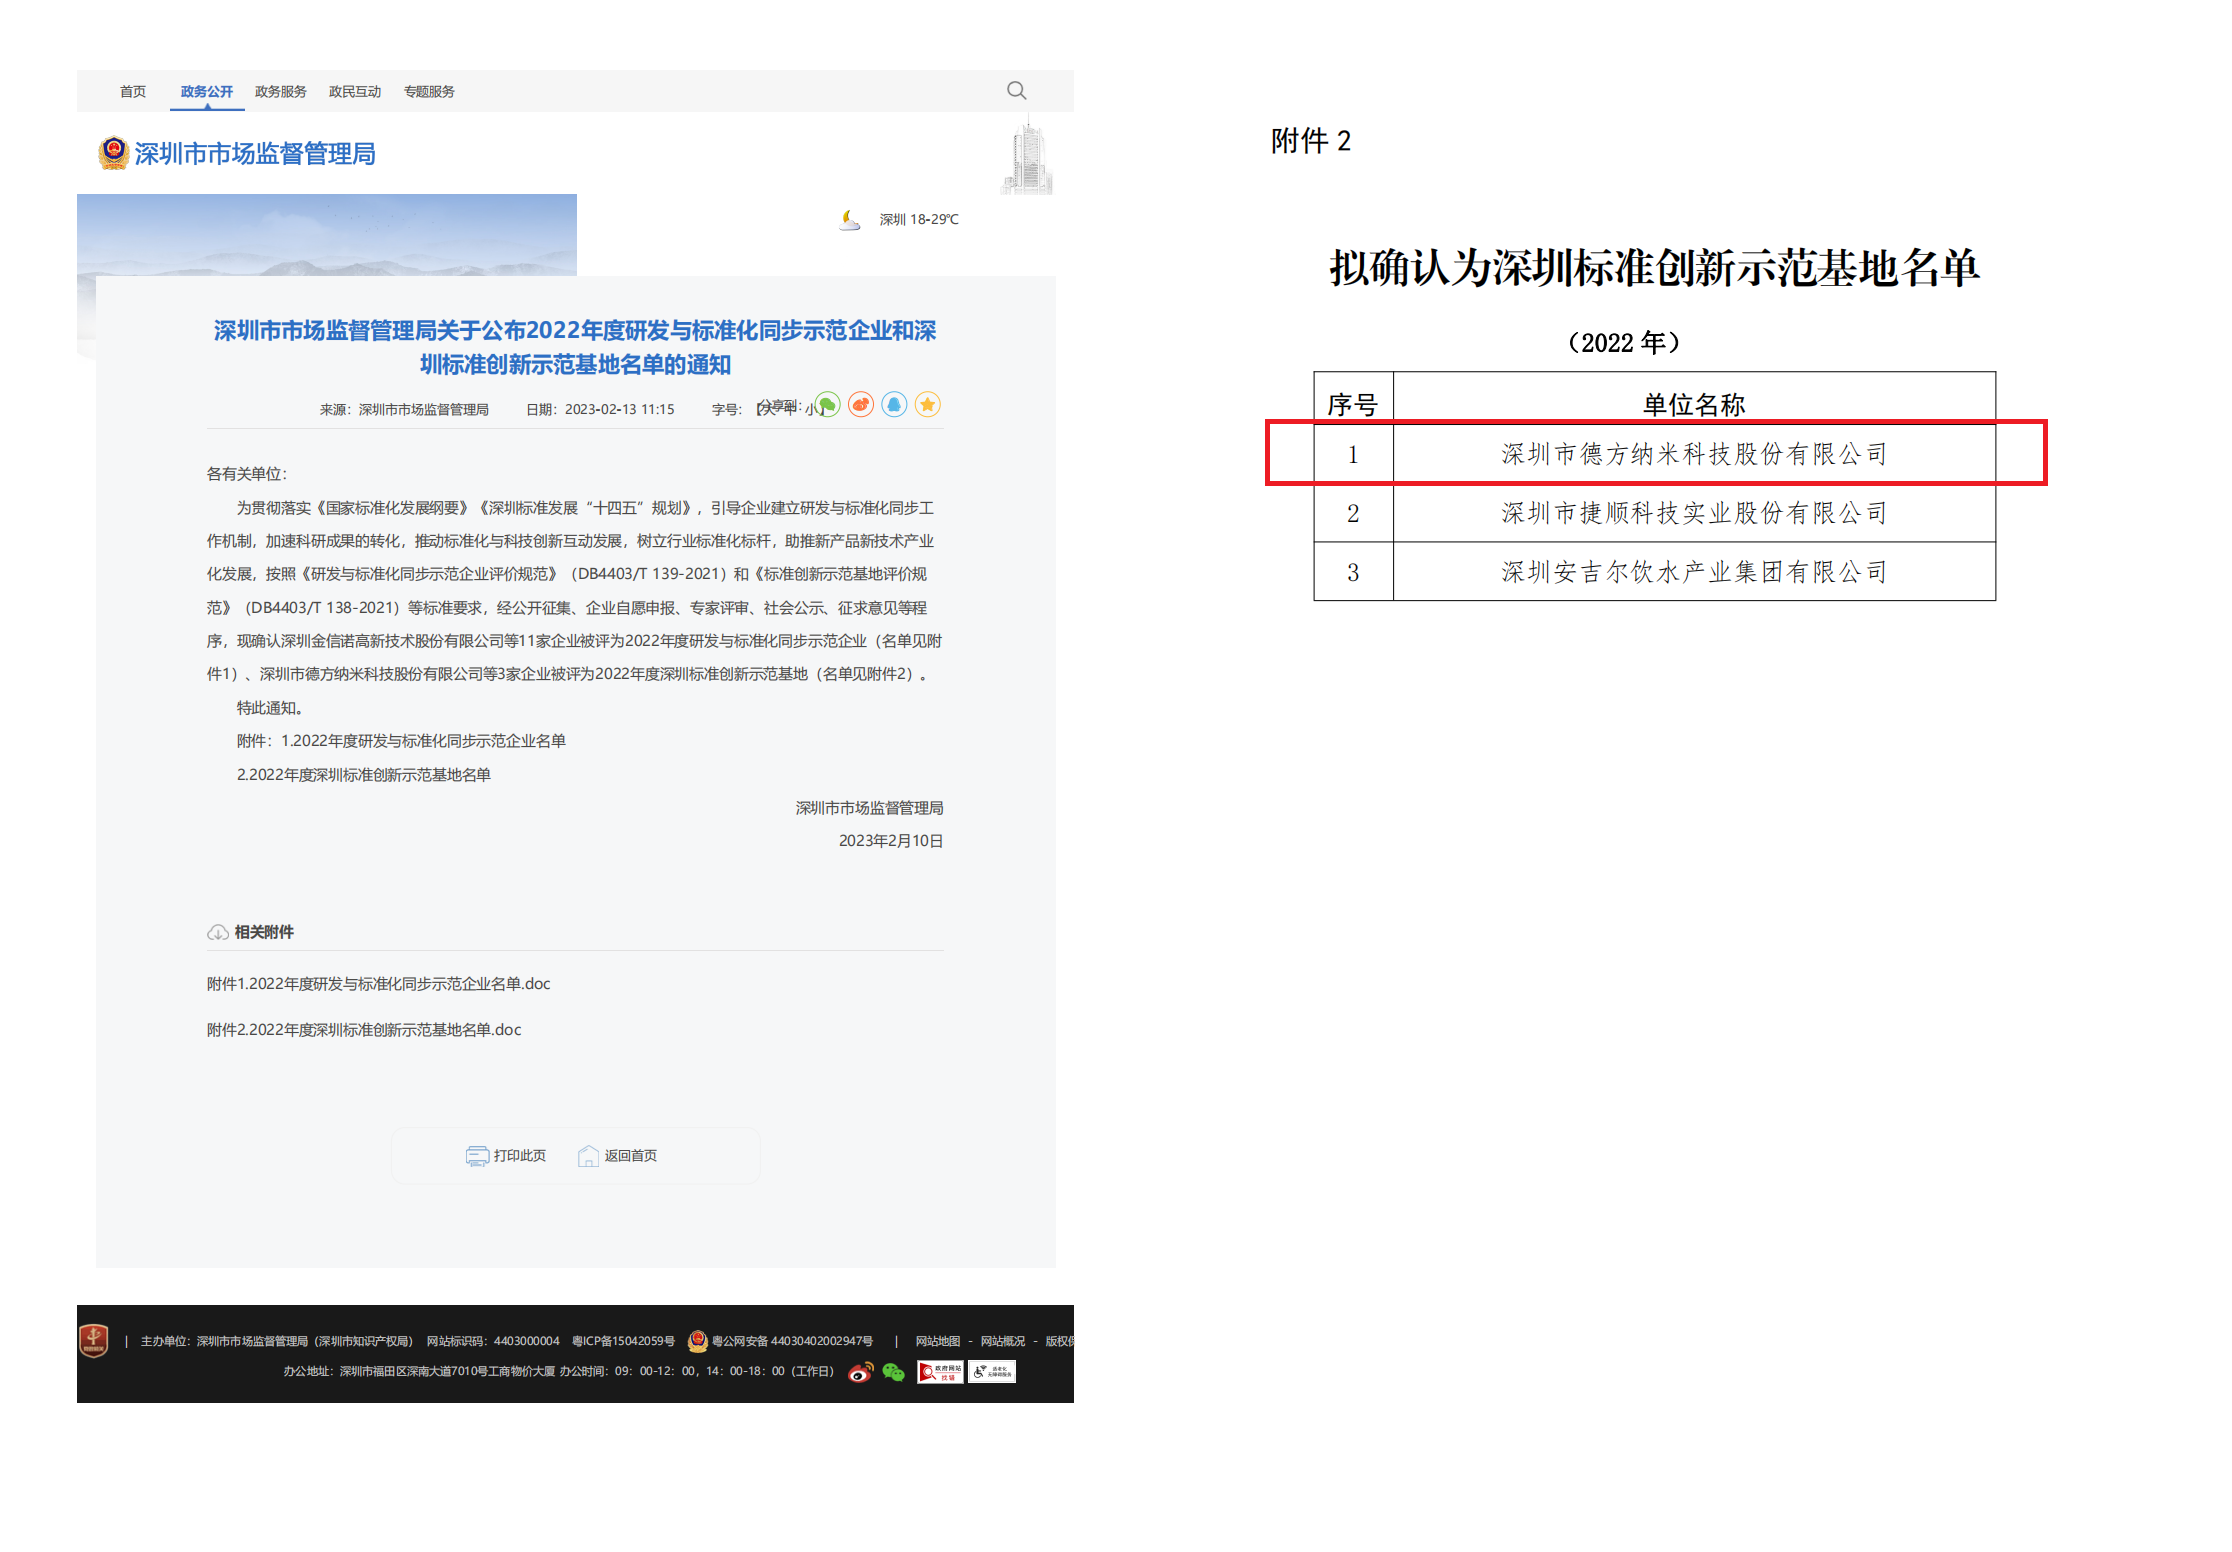
Task: Click the 打印此页 print button
Action: (x=506, y=1156)
